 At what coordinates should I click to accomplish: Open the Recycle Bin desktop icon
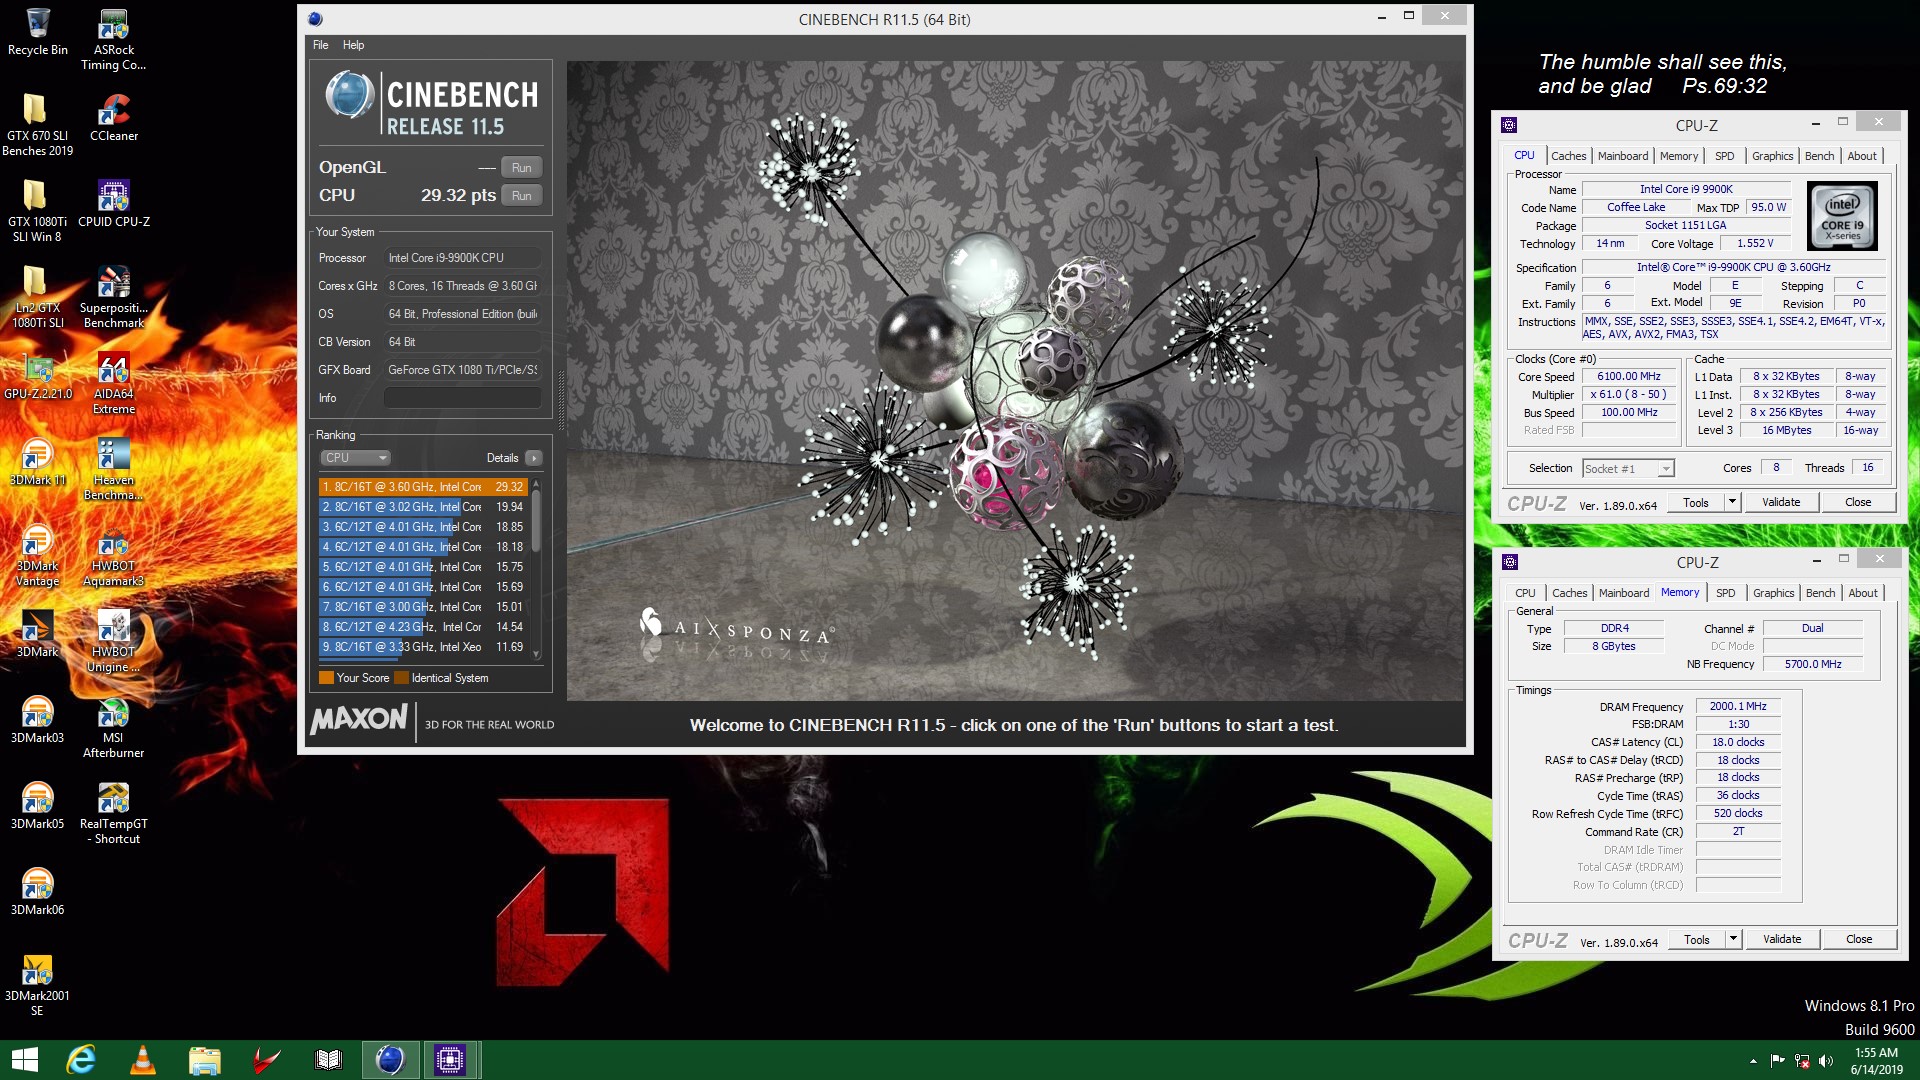[38, 32]
